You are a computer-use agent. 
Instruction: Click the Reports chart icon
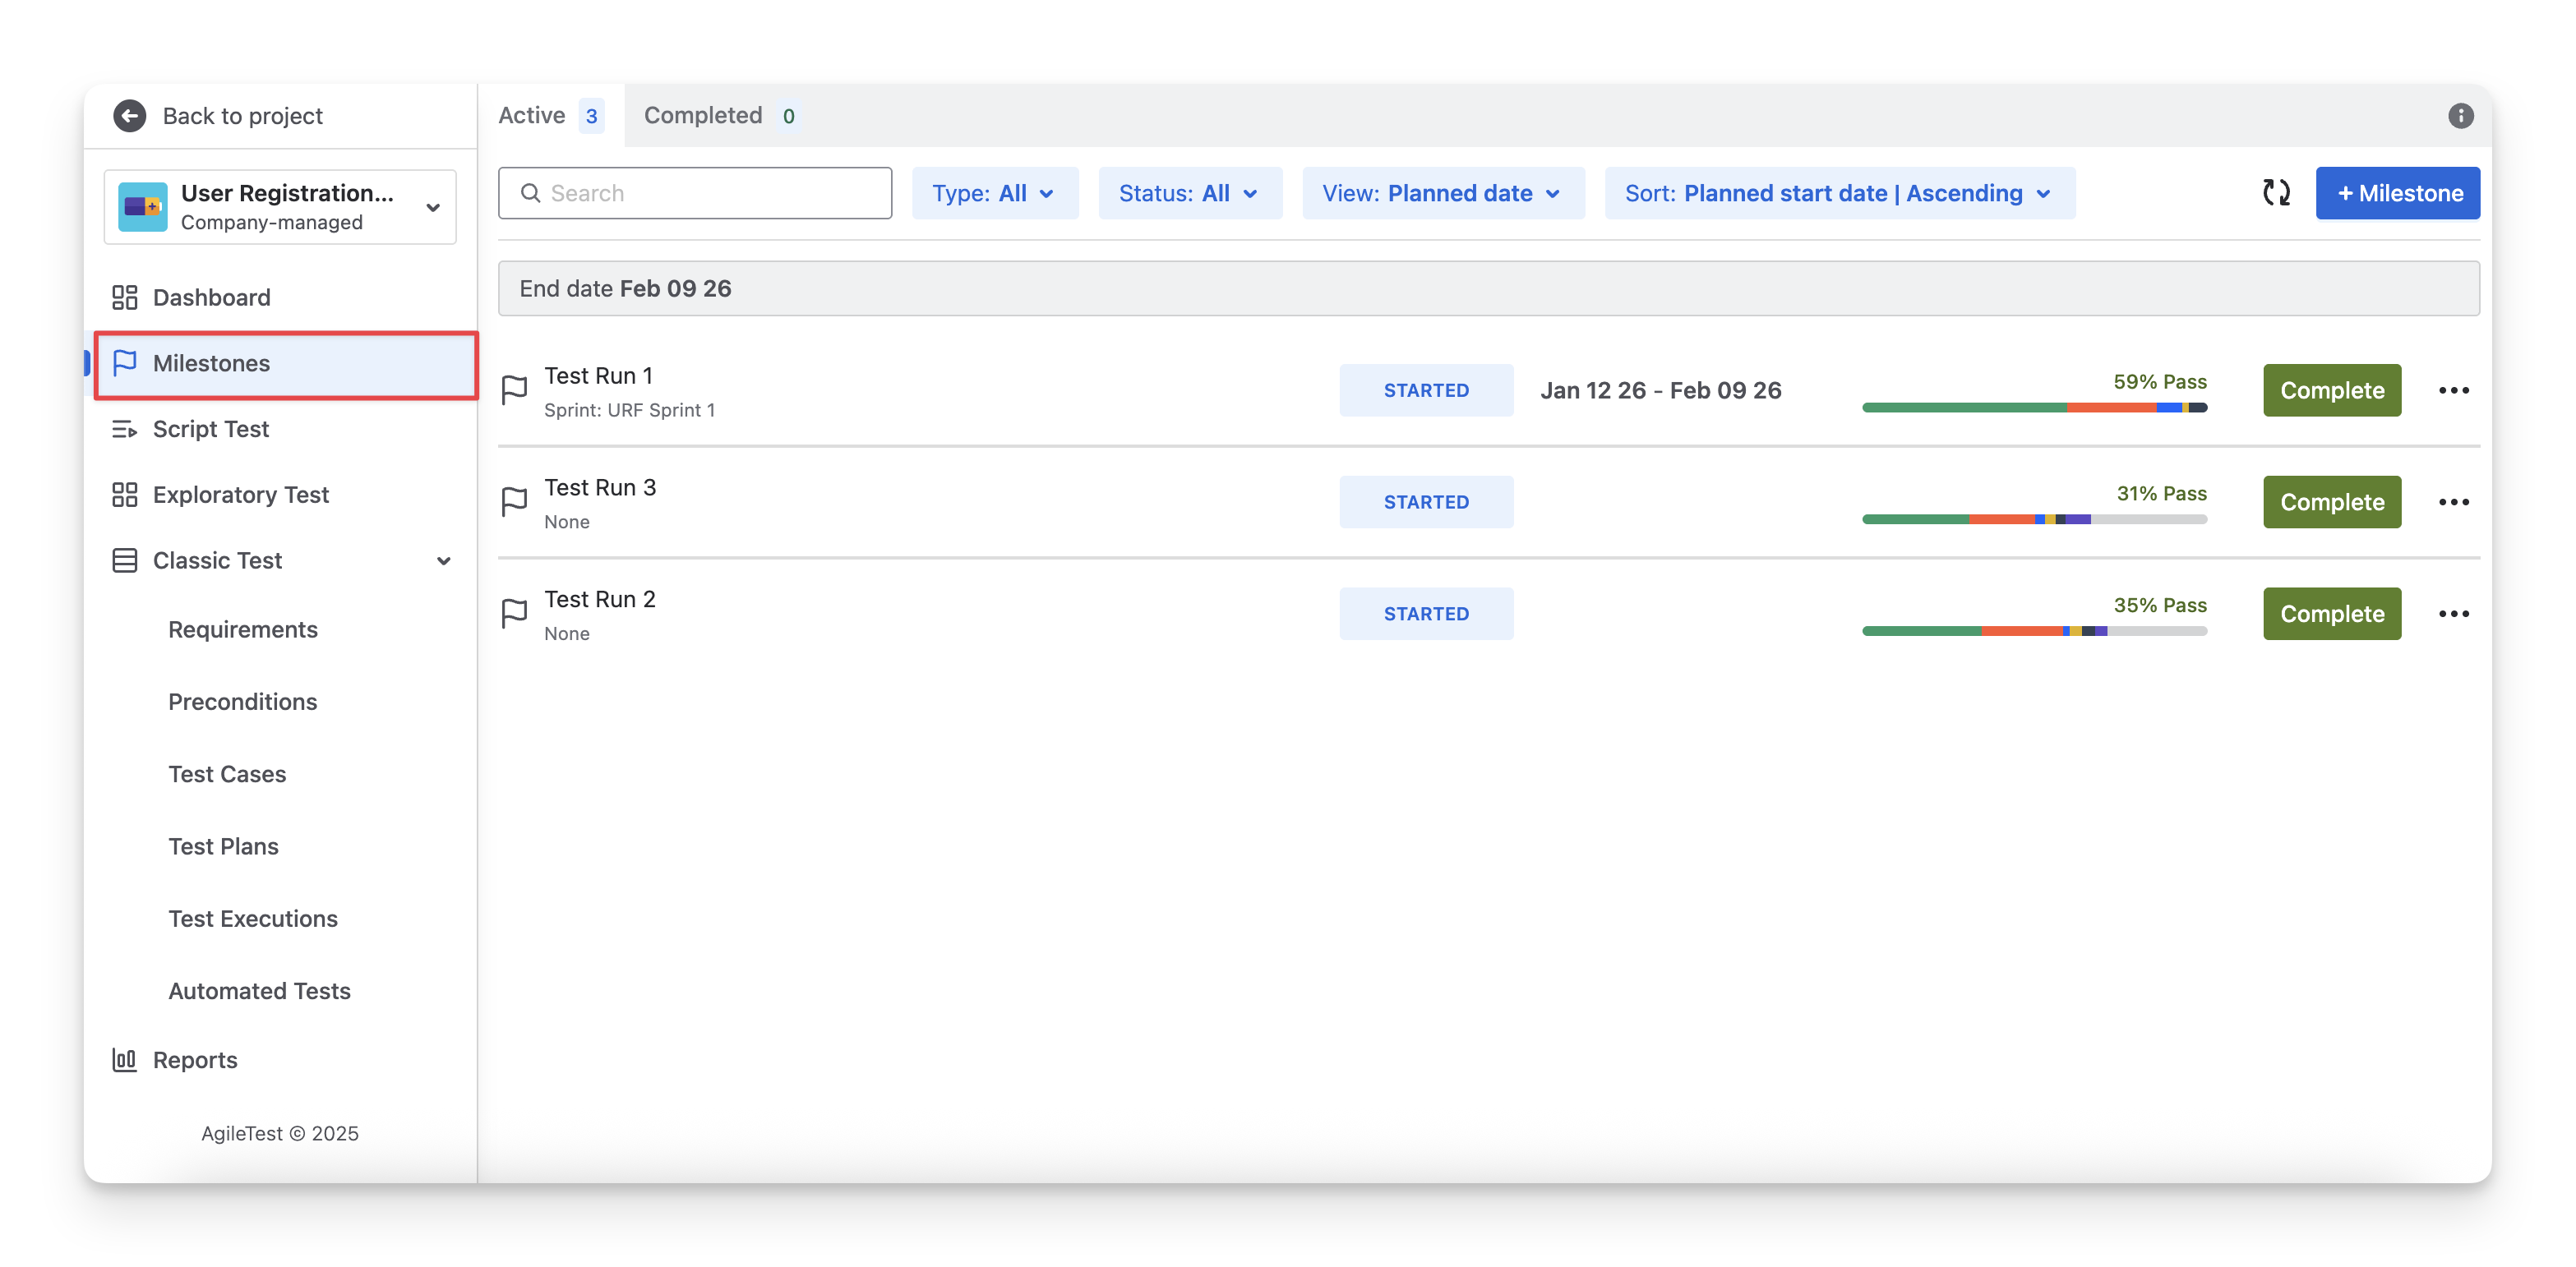tap(125, 1060)
